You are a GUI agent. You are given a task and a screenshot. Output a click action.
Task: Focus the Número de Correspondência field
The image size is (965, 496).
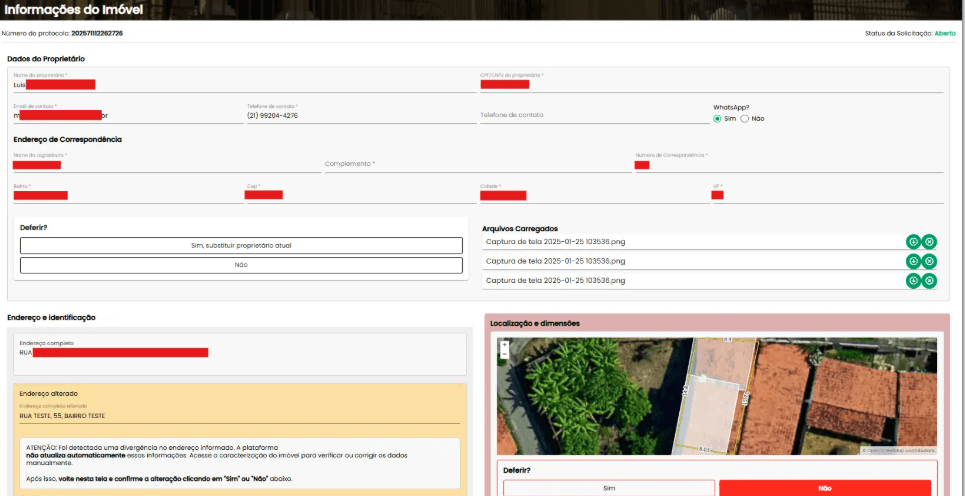[x=789, y=162]
